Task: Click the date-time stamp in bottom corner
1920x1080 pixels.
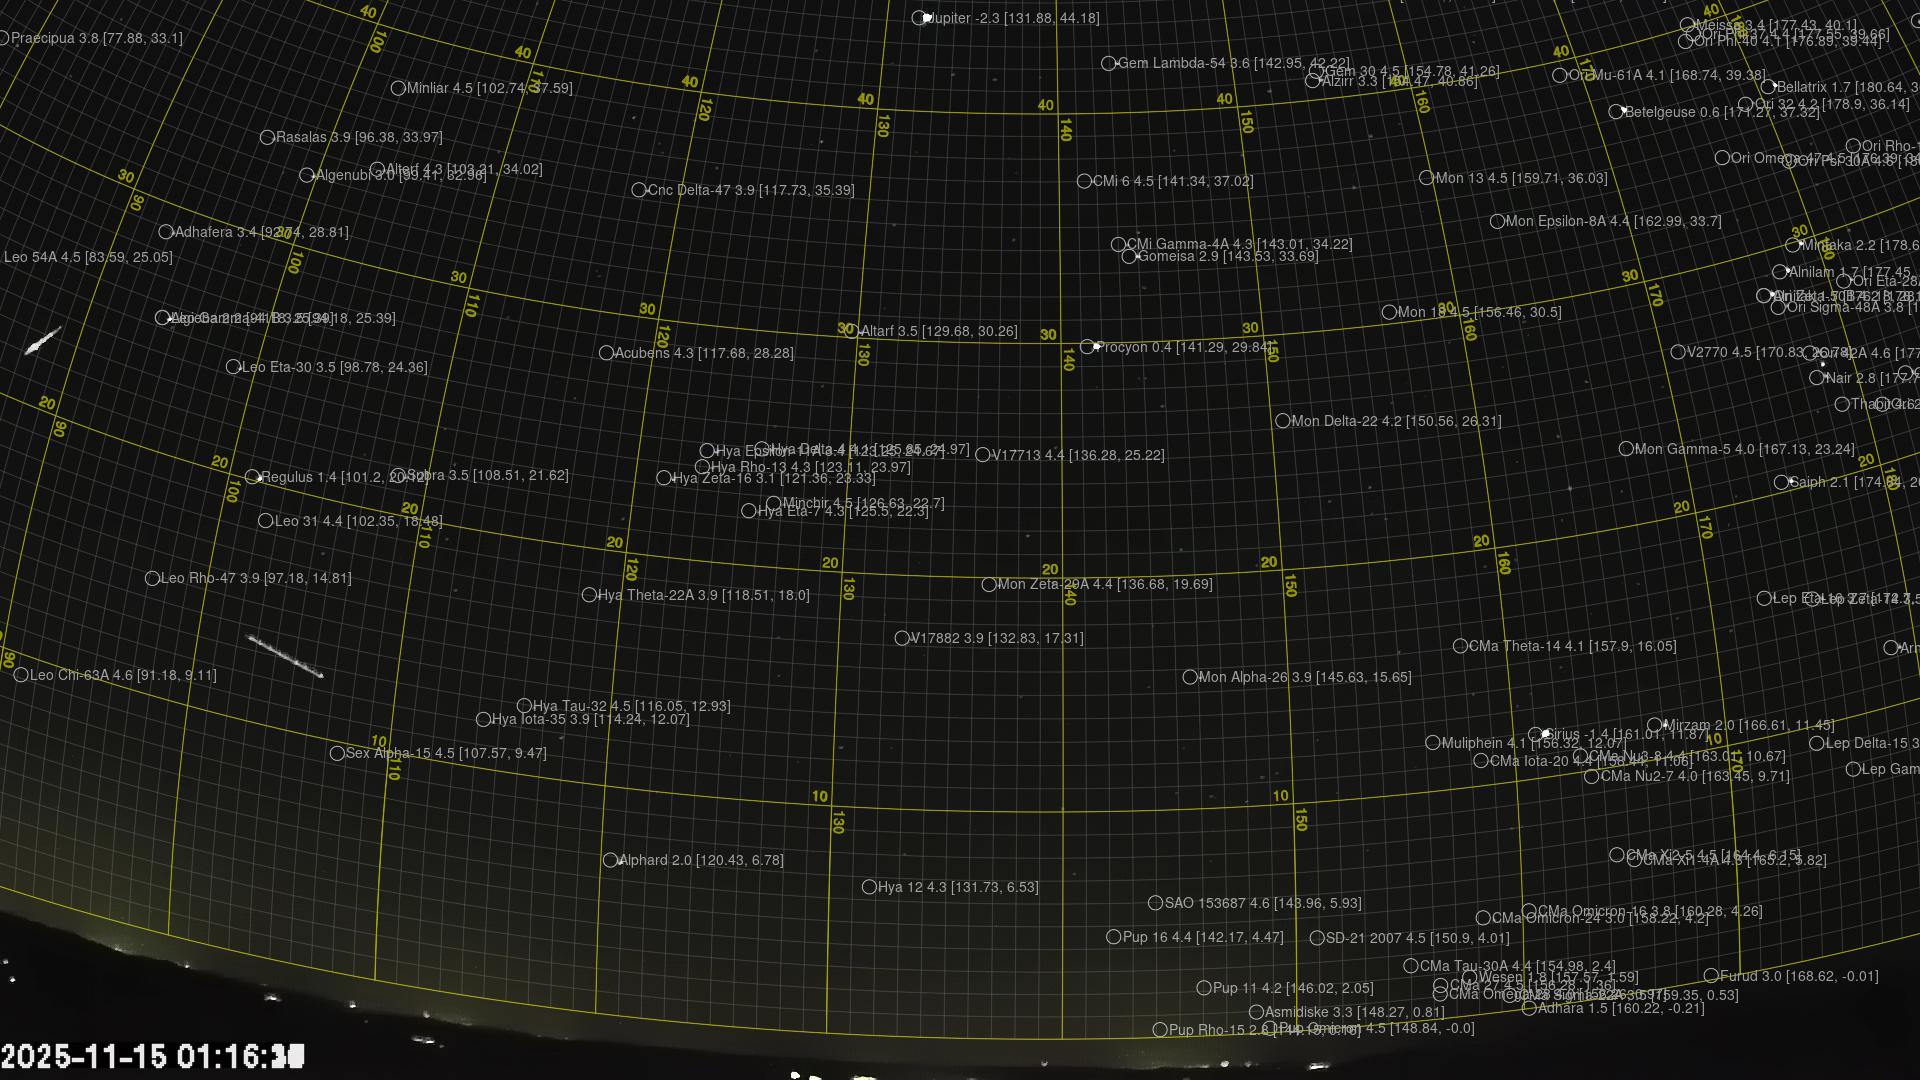Action: [152, 1056]
